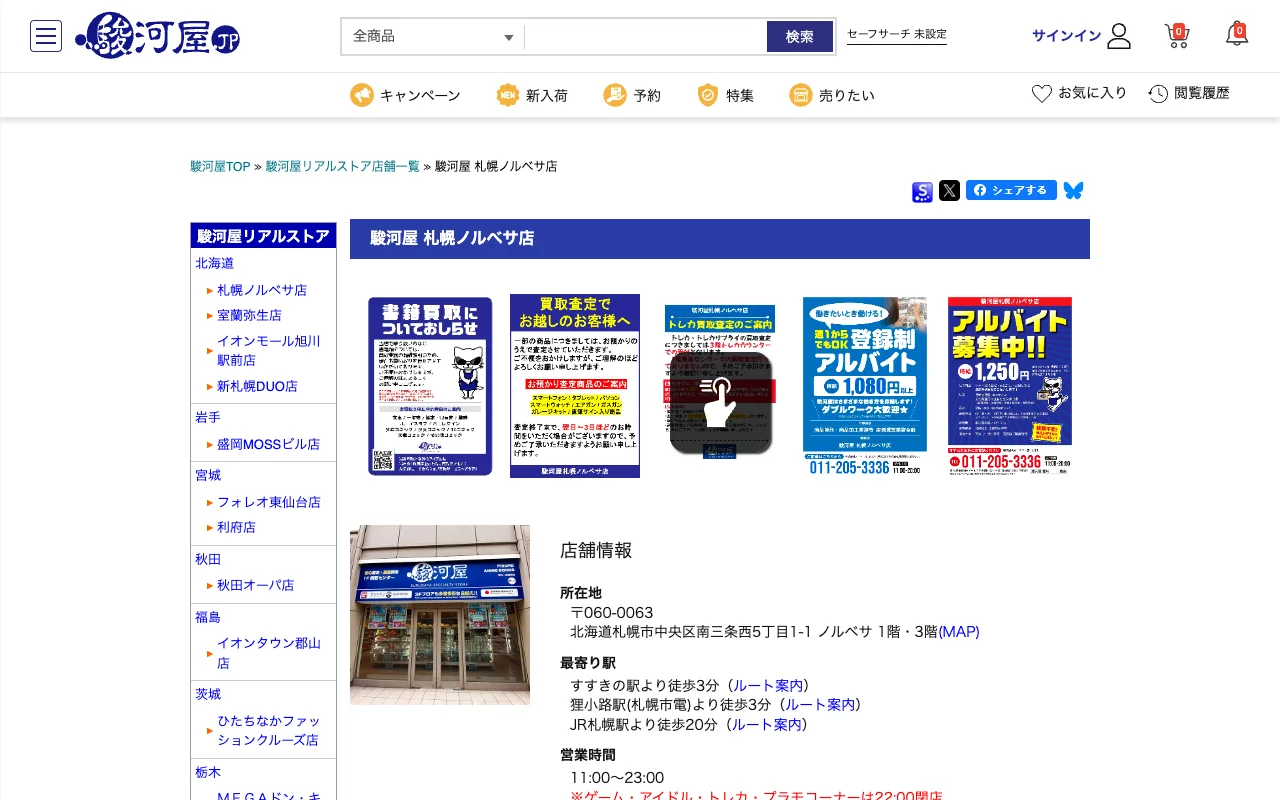
Task: Select 茨城 in the store sidebar
Action: point(208,694)
